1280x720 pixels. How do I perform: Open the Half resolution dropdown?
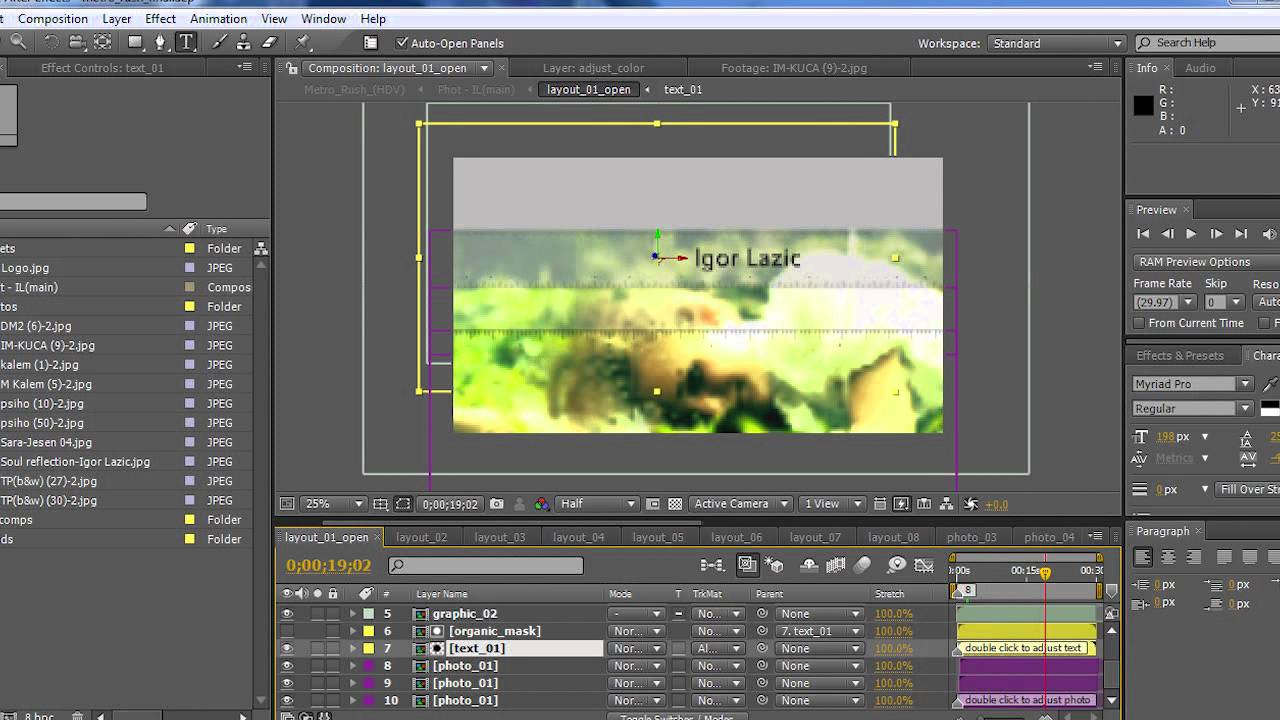pyautogui.click(x=597, y=504)
